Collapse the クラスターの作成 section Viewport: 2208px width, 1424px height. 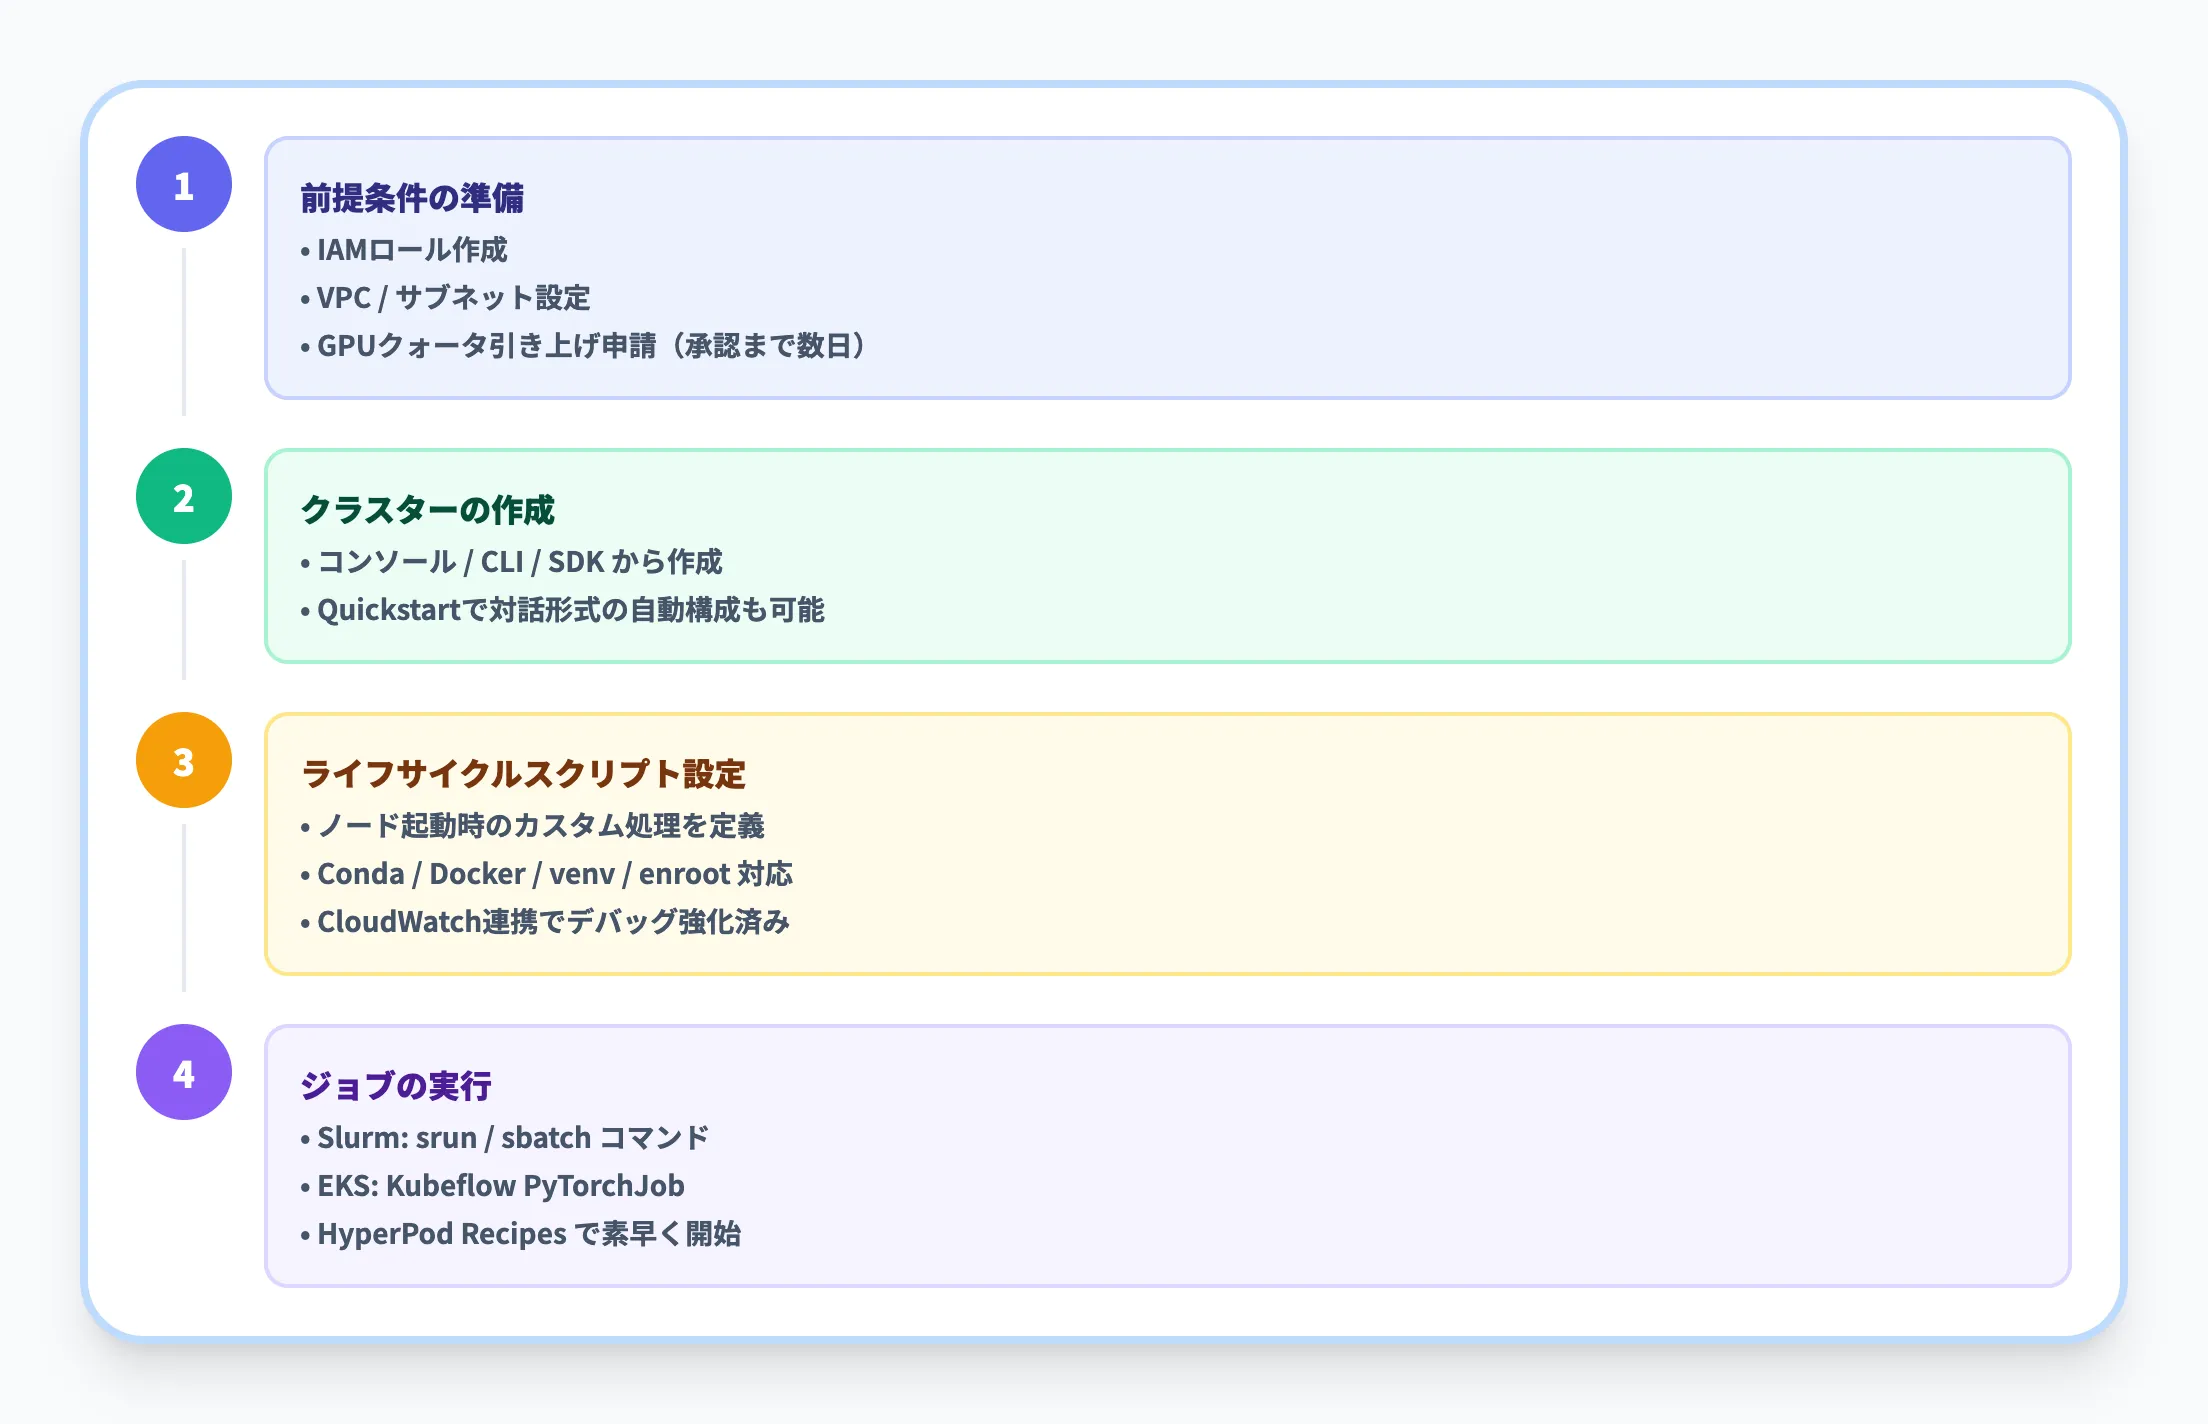point(430,510)
